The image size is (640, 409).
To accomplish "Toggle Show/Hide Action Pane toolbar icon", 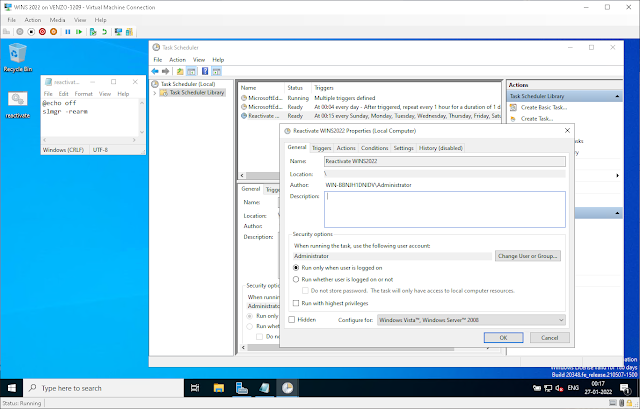I will pyautogui.click(x=216, y=71).
